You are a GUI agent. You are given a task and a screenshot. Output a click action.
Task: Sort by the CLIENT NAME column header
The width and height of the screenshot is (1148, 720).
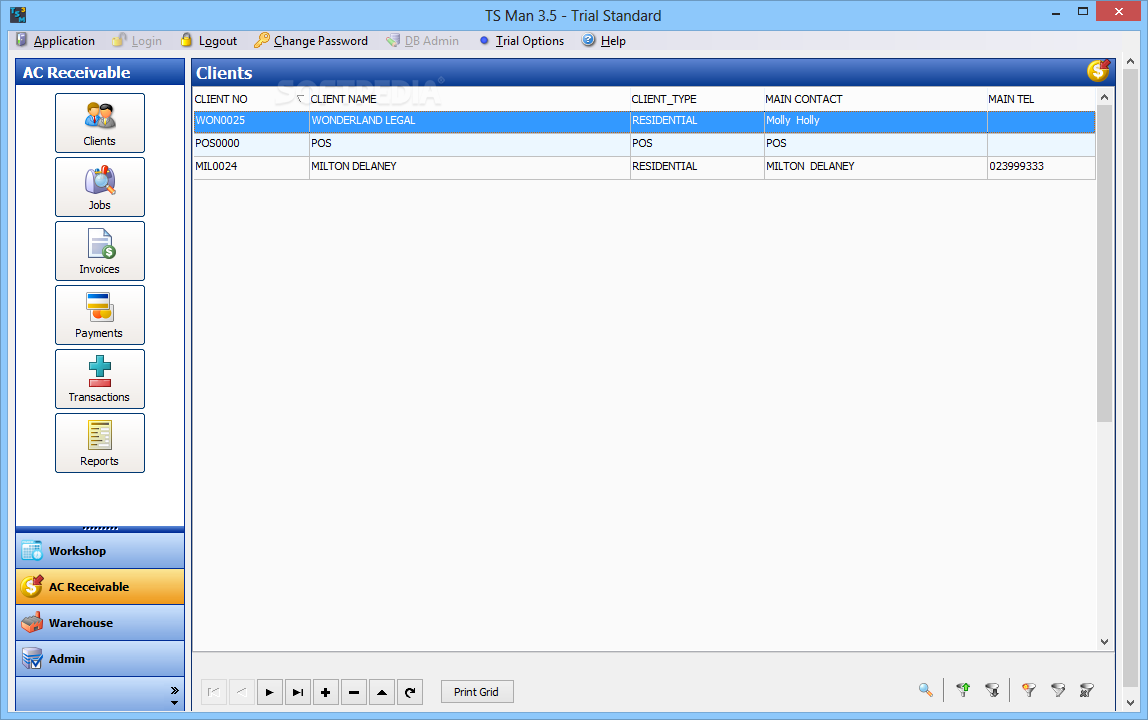click(x=469, y=99)
